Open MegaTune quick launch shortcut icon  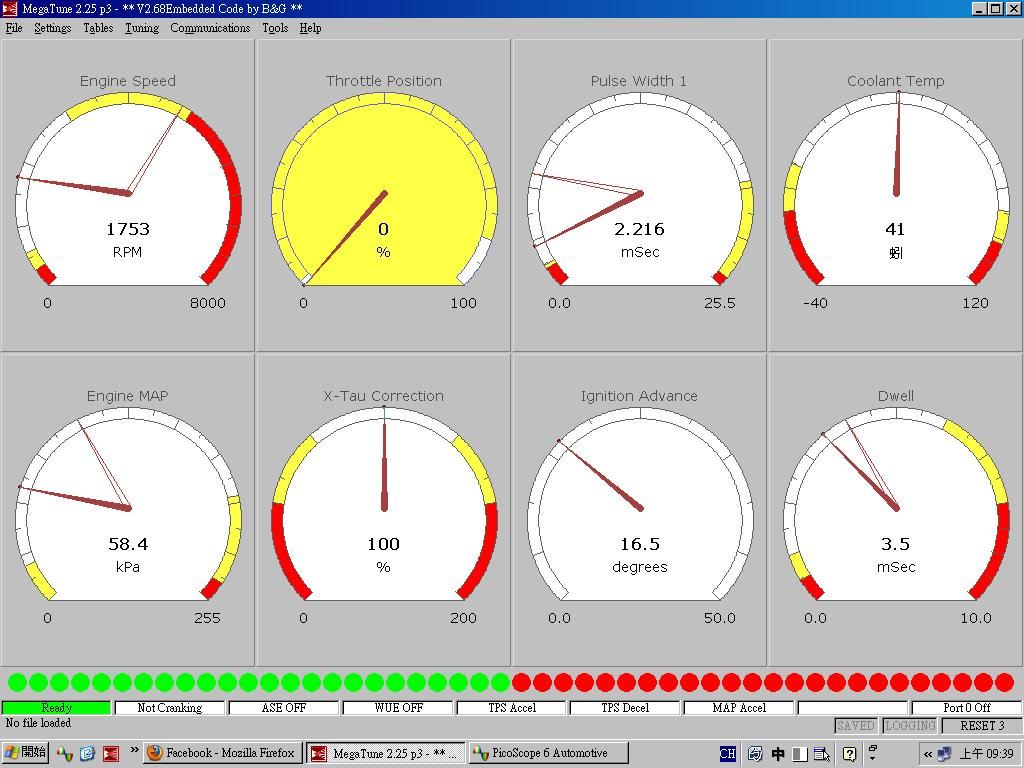coord(111,753)
